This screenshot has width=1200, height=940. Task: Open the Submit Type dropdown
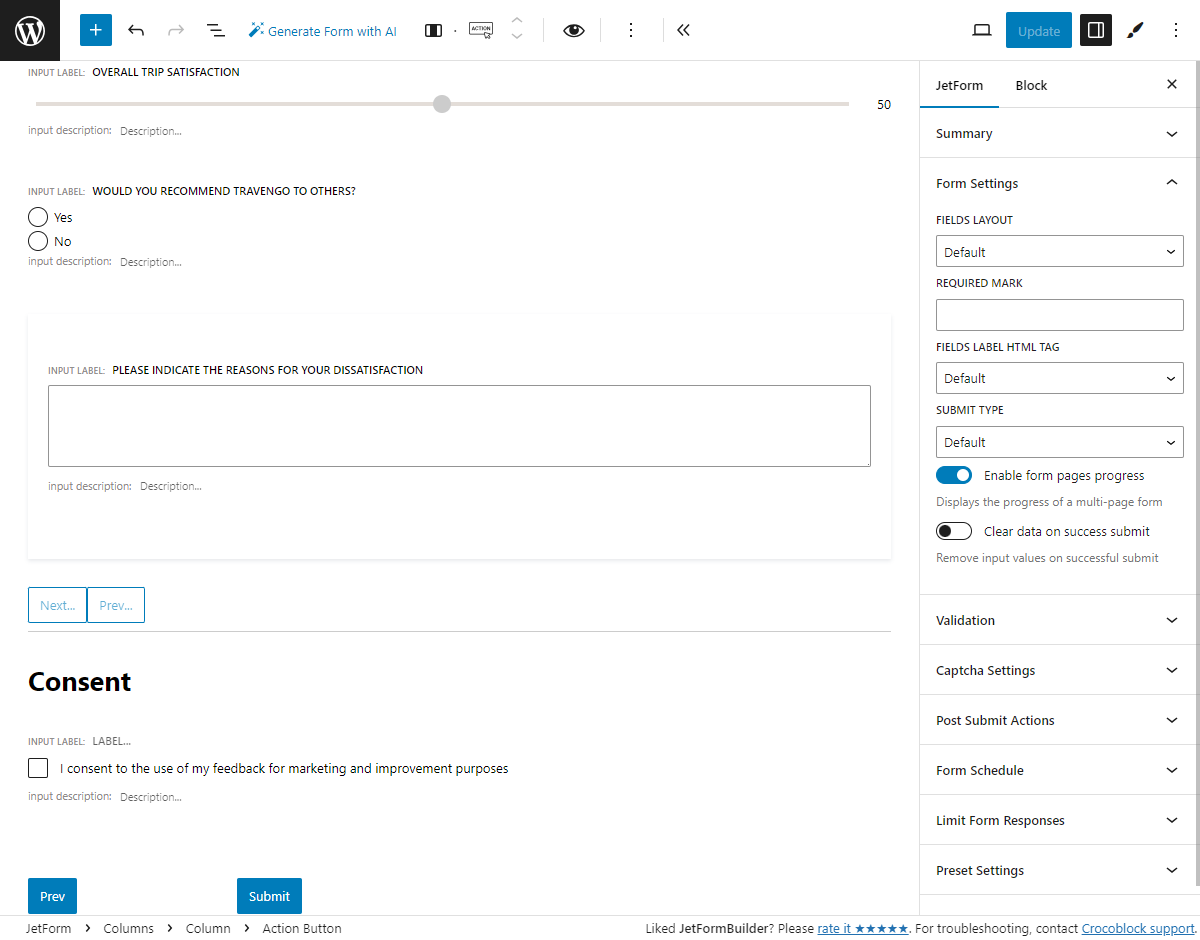tap(1060, 442)
